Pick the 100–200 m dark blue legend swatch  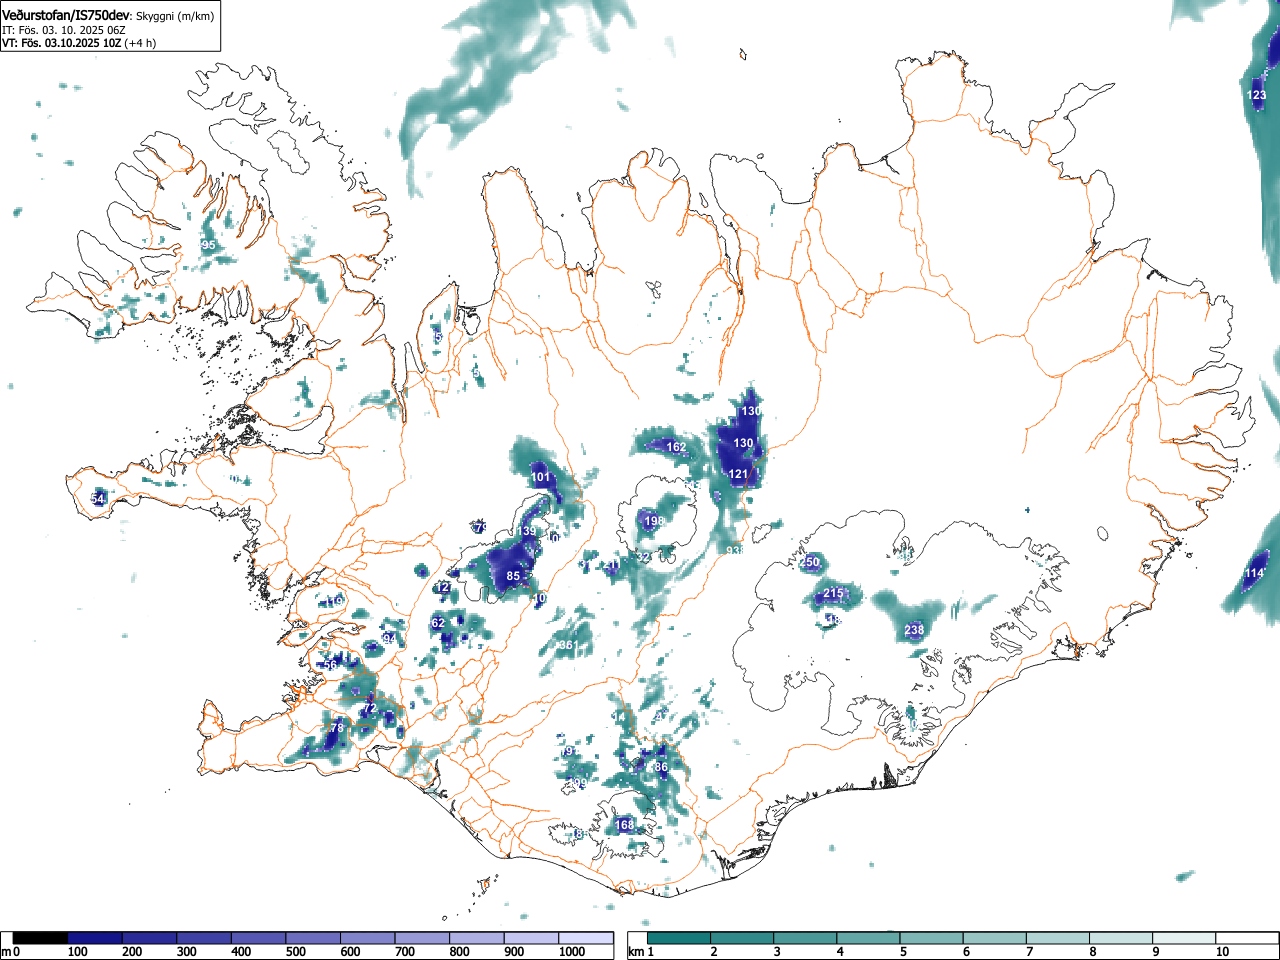click(95, 938)
